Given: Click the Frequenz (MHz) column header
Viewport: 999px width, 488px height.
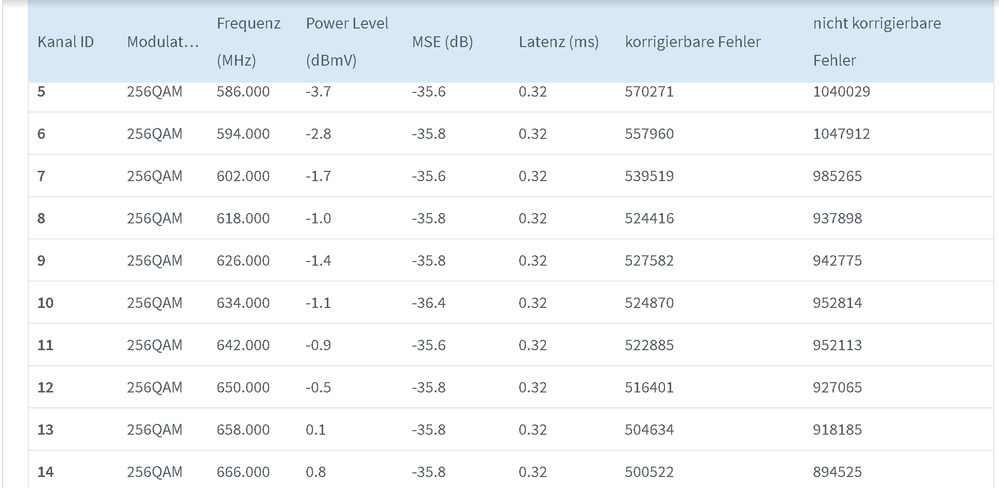Looking at the screenshot, I should point(248,41).
